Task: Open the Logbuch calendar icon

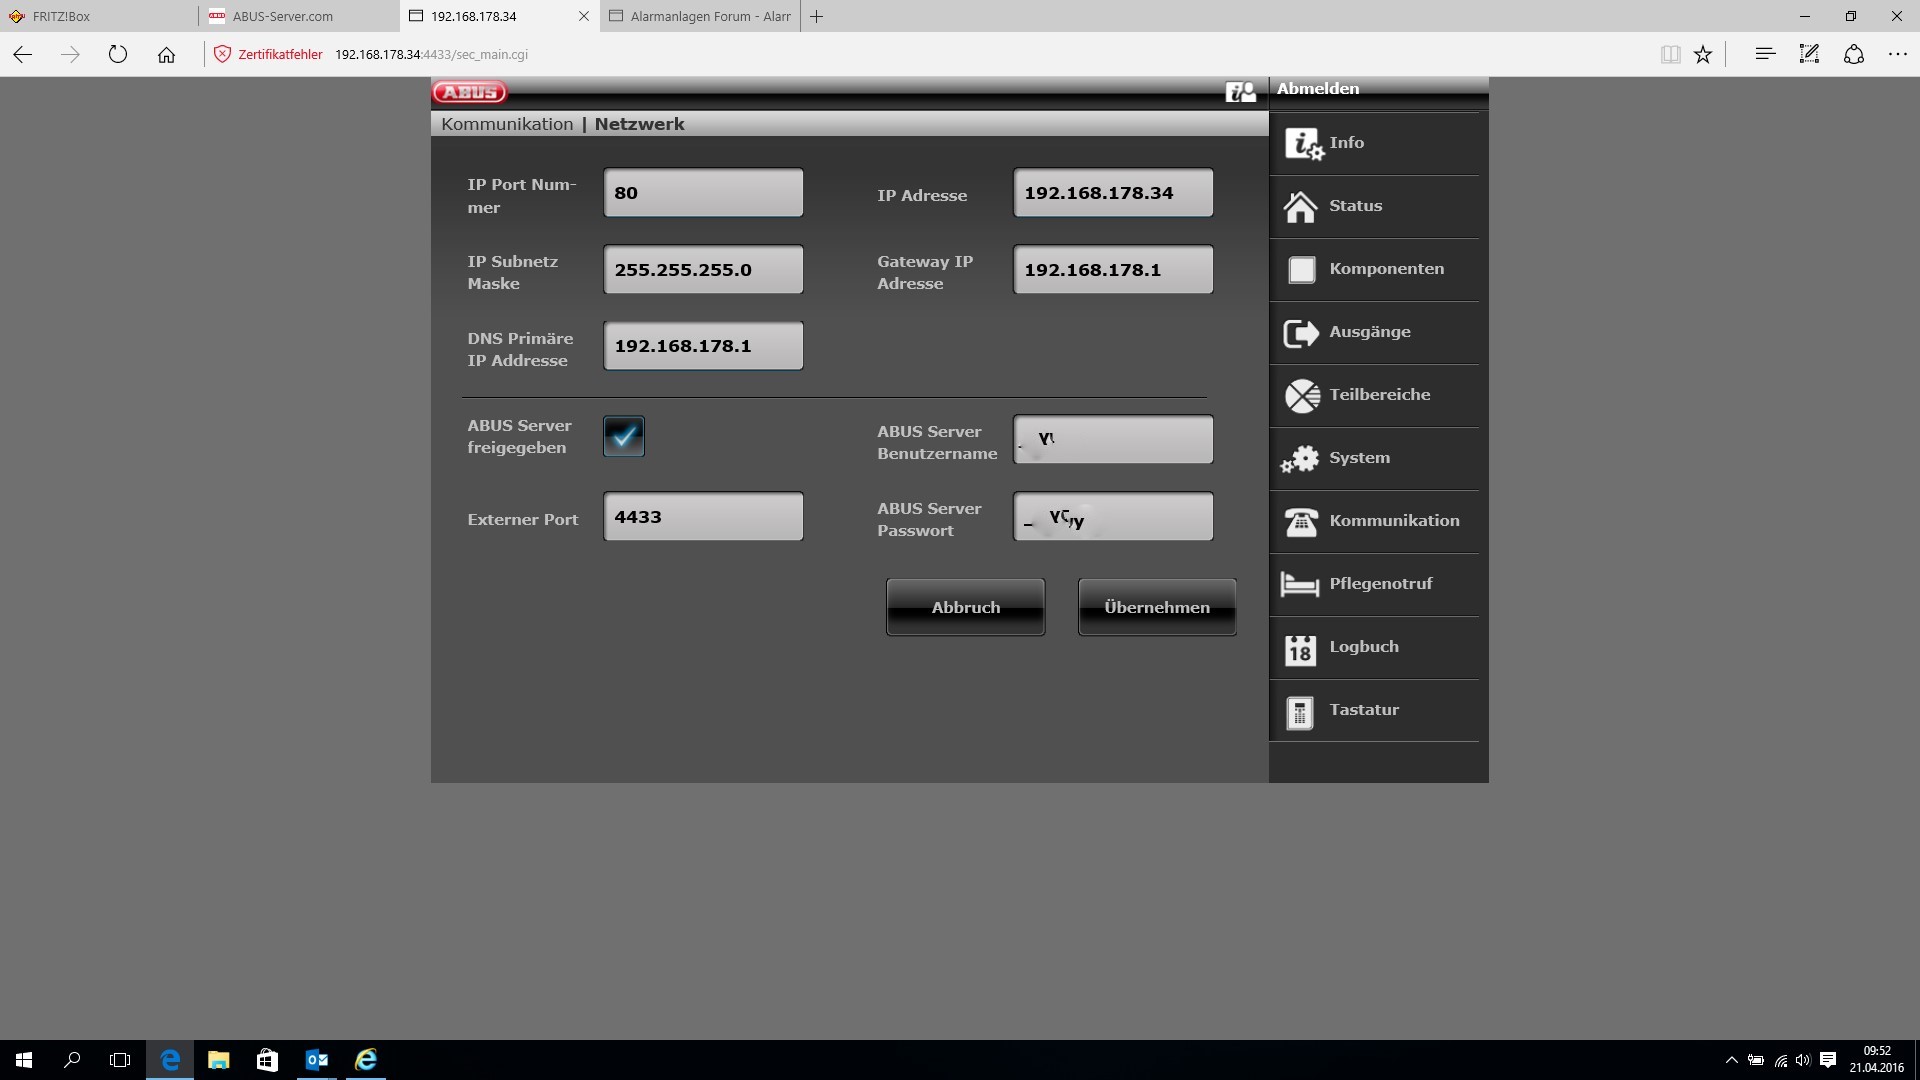Action: point(1299,649)
